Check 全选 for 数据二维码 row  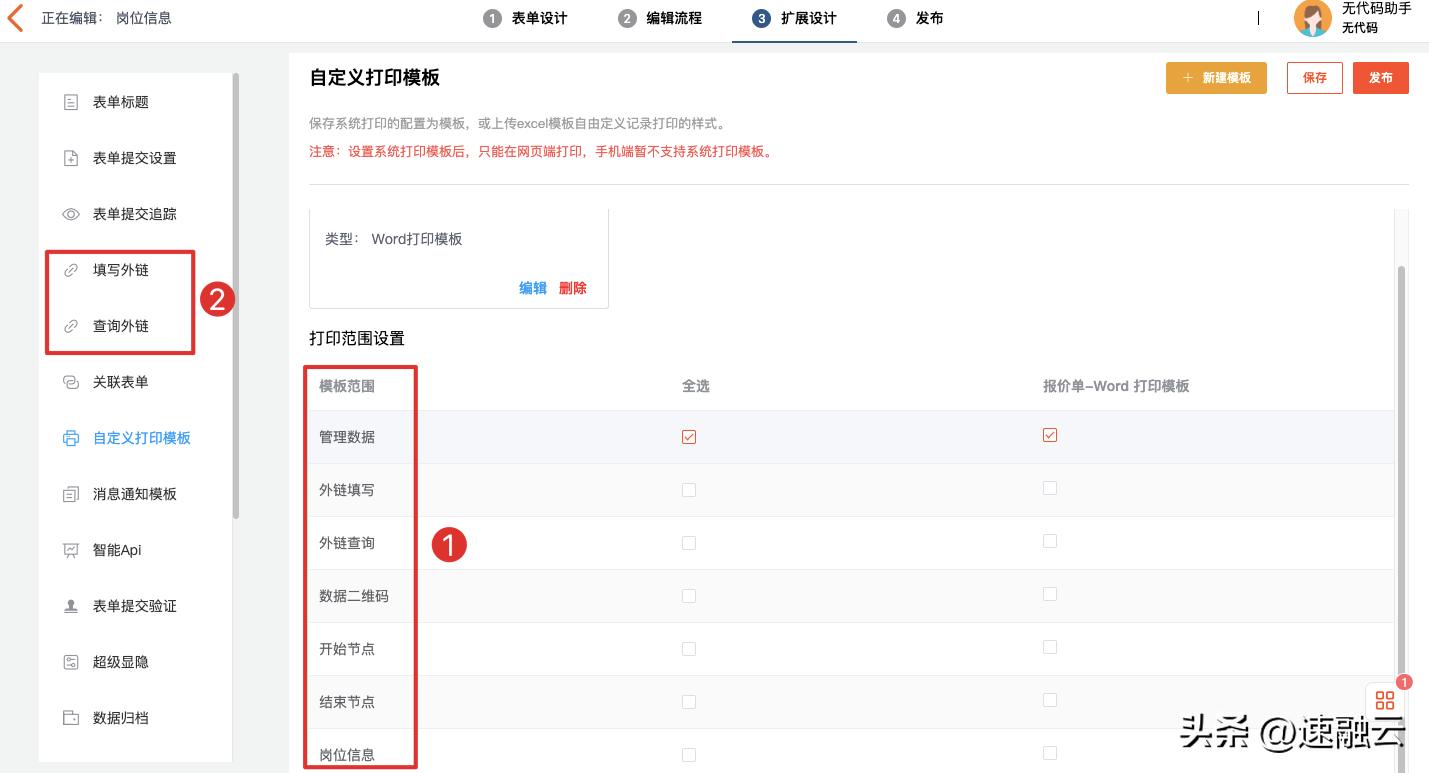point(689,596)
